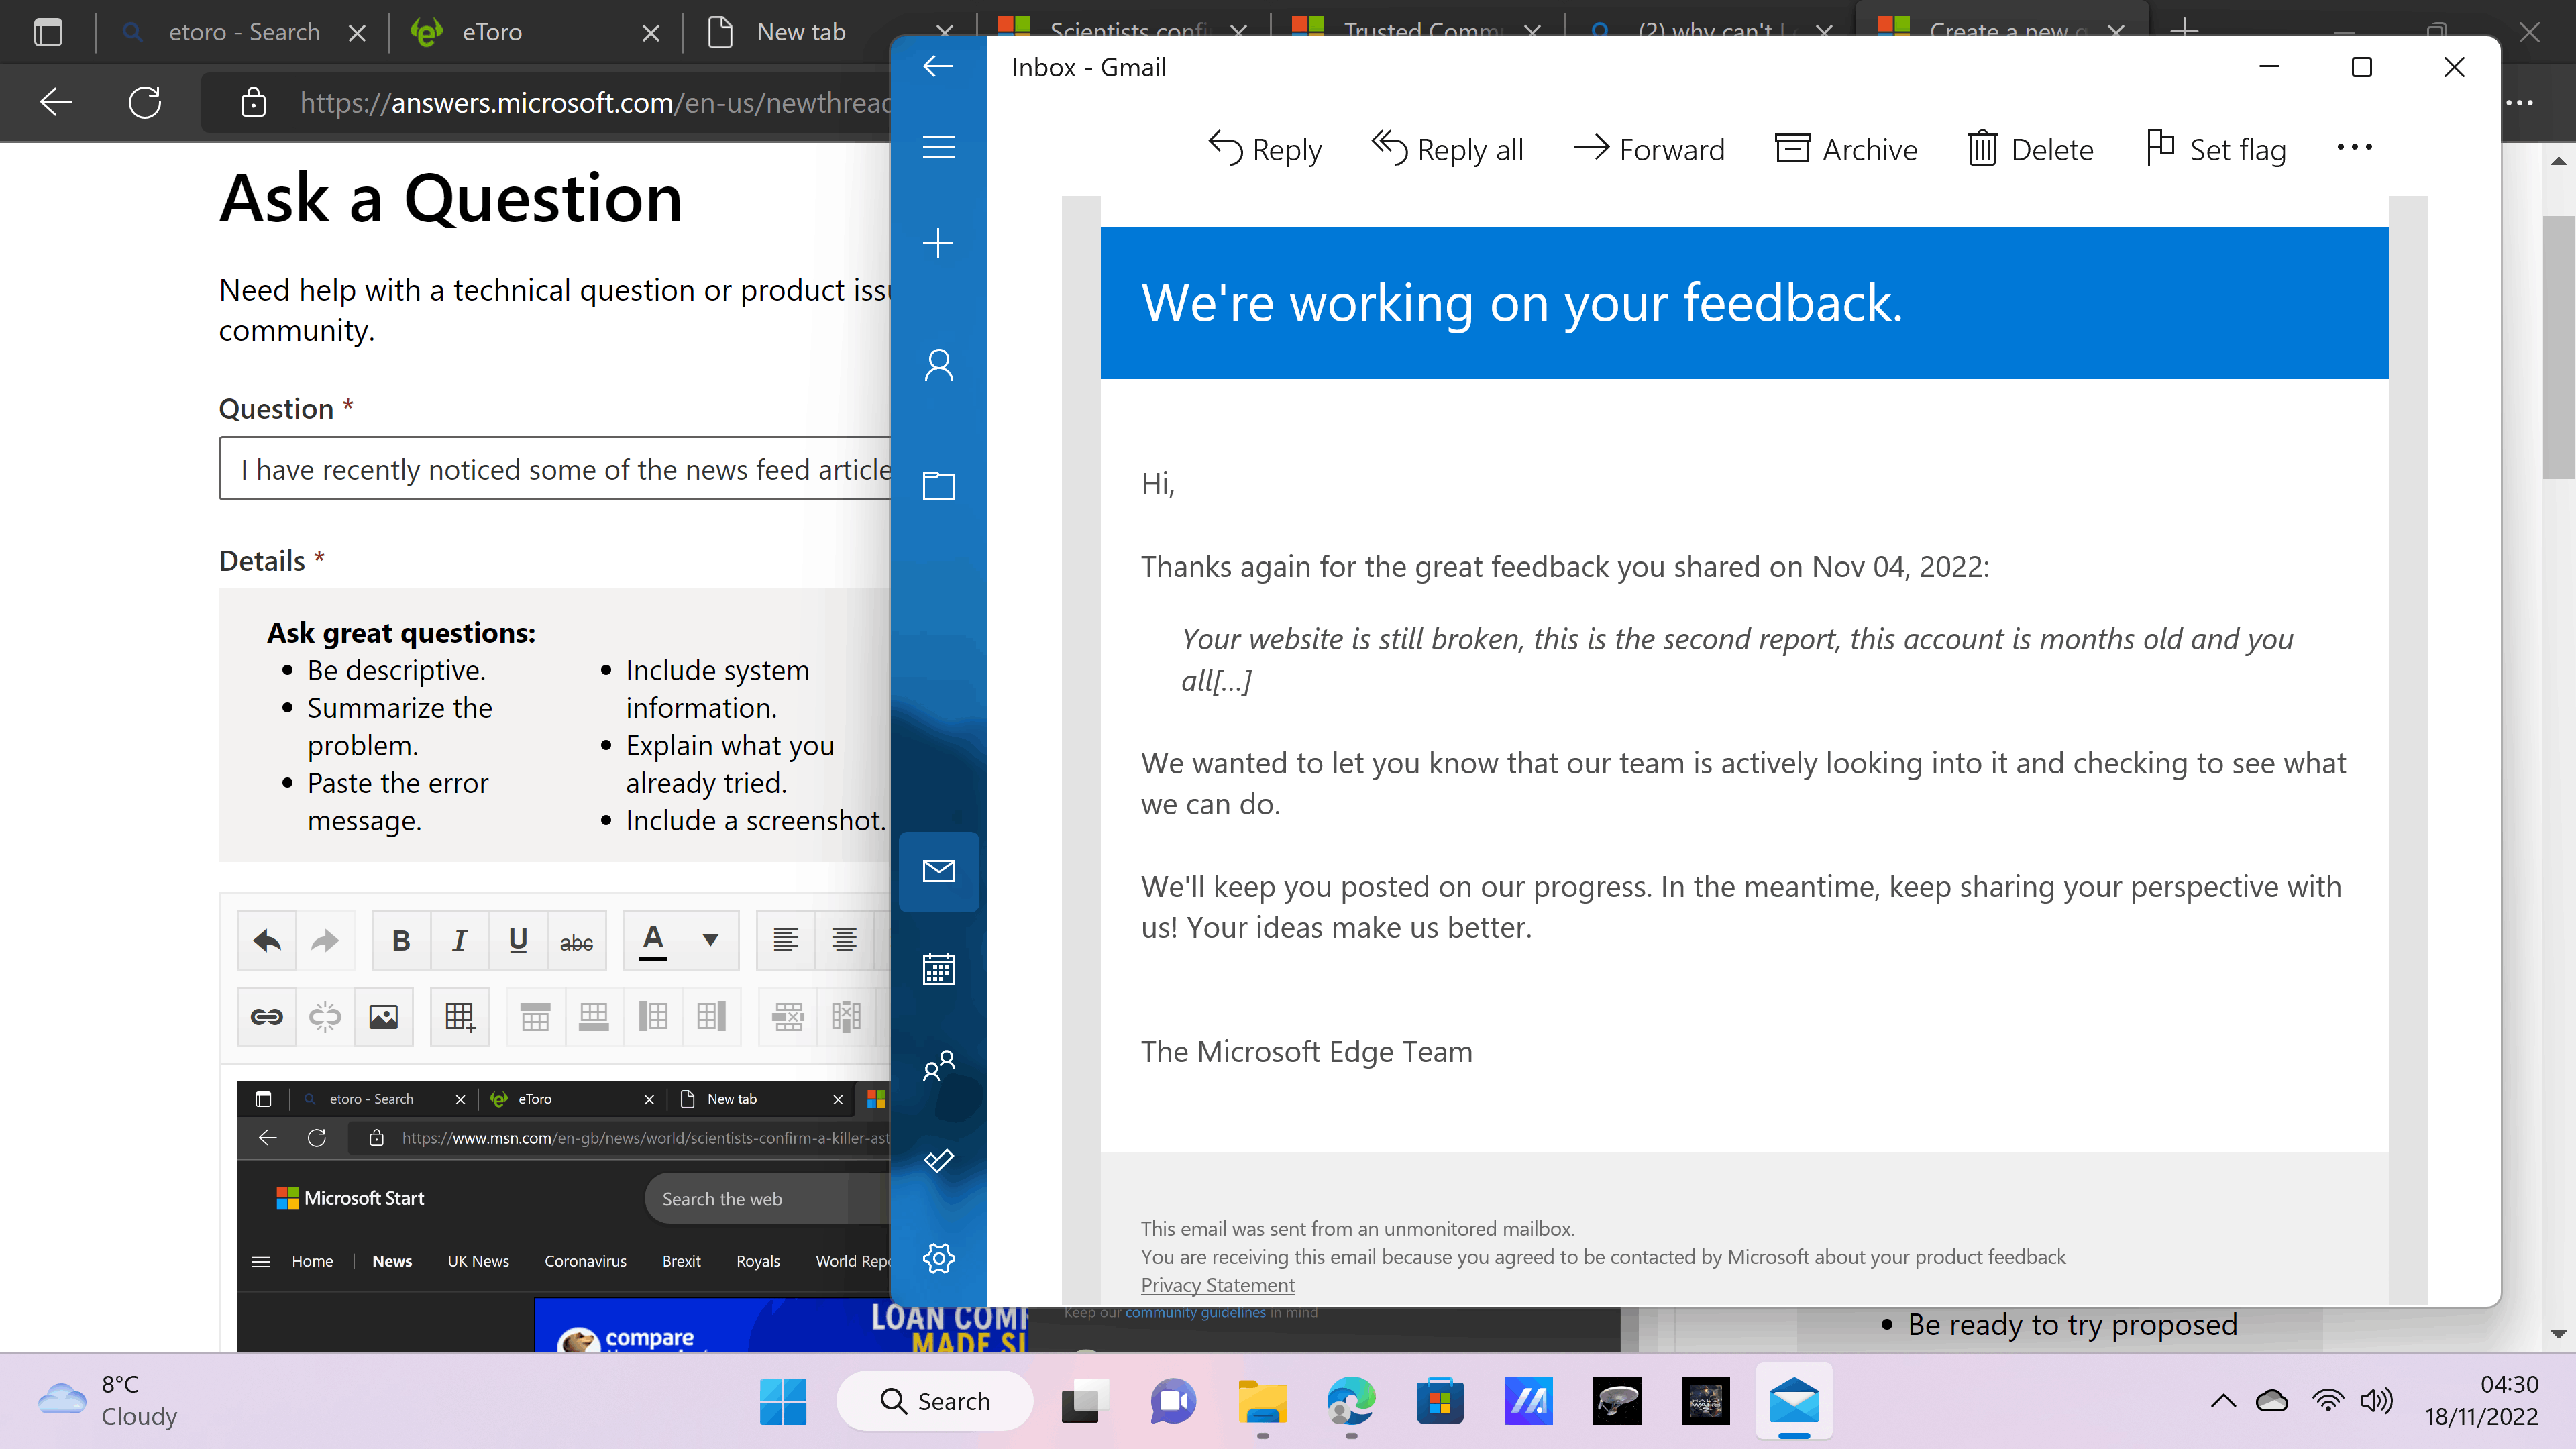The image size is (2576, 1449).
Task: Select the Mail envelope icon in sidebar
Action: coord(938,871)
